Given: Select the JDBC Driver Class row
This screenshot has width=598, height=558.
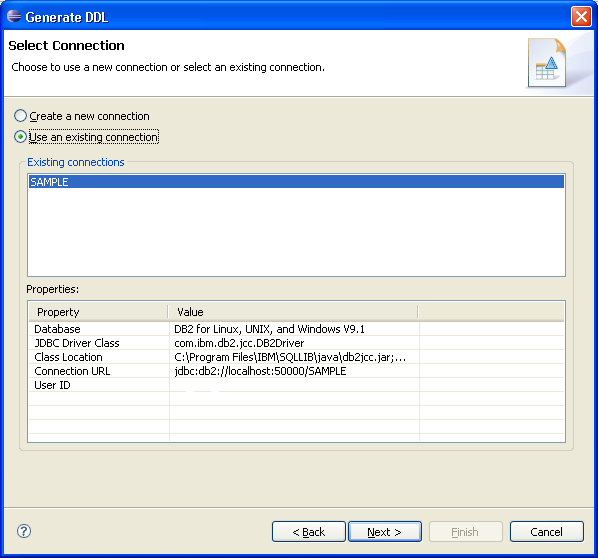Looking at the screenshot, I should coord(296,343).
